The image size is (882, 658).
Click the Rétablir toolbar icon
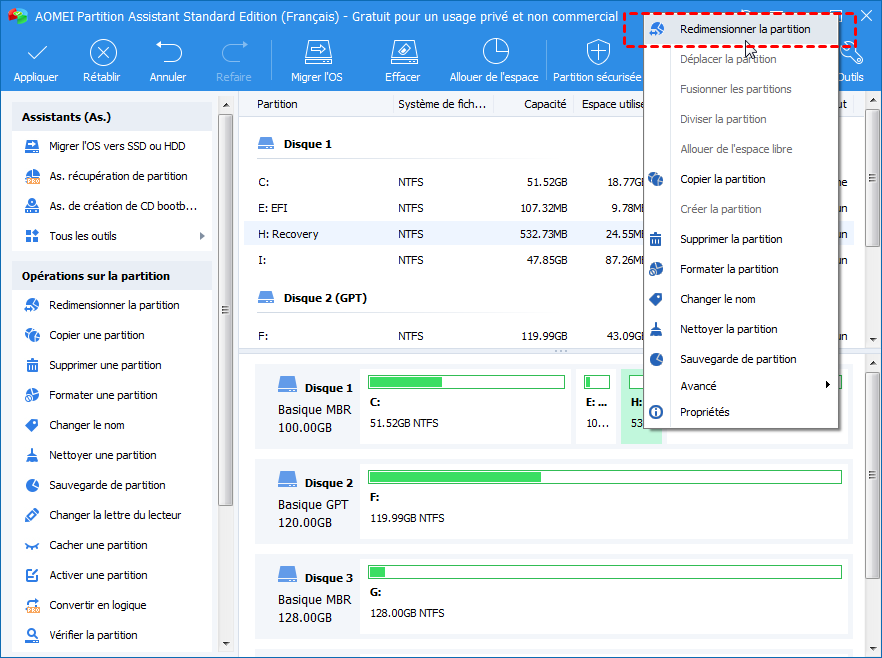click(103, 53)
